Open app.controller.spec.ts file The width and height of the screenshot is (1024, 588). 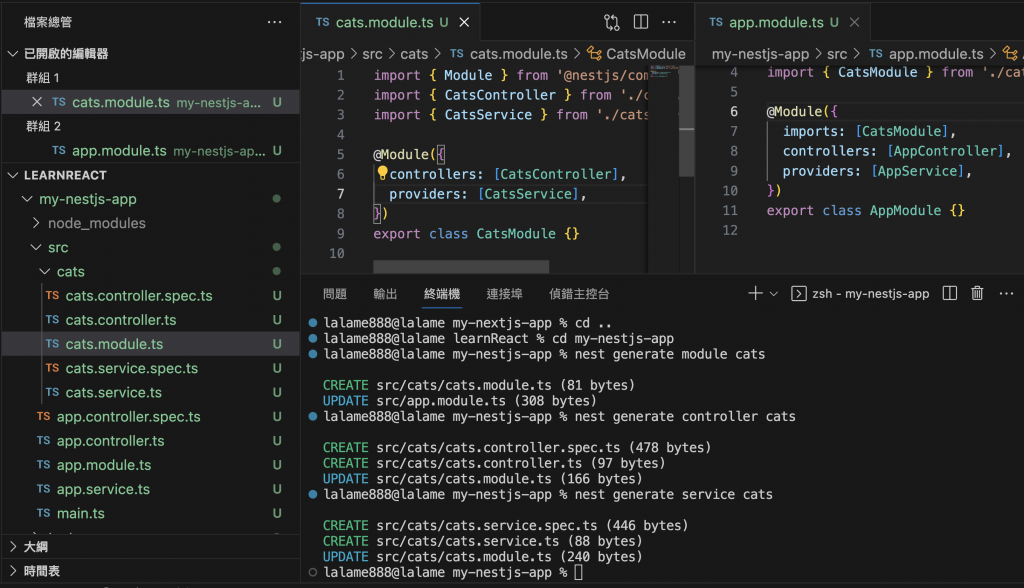coord(151,416)
